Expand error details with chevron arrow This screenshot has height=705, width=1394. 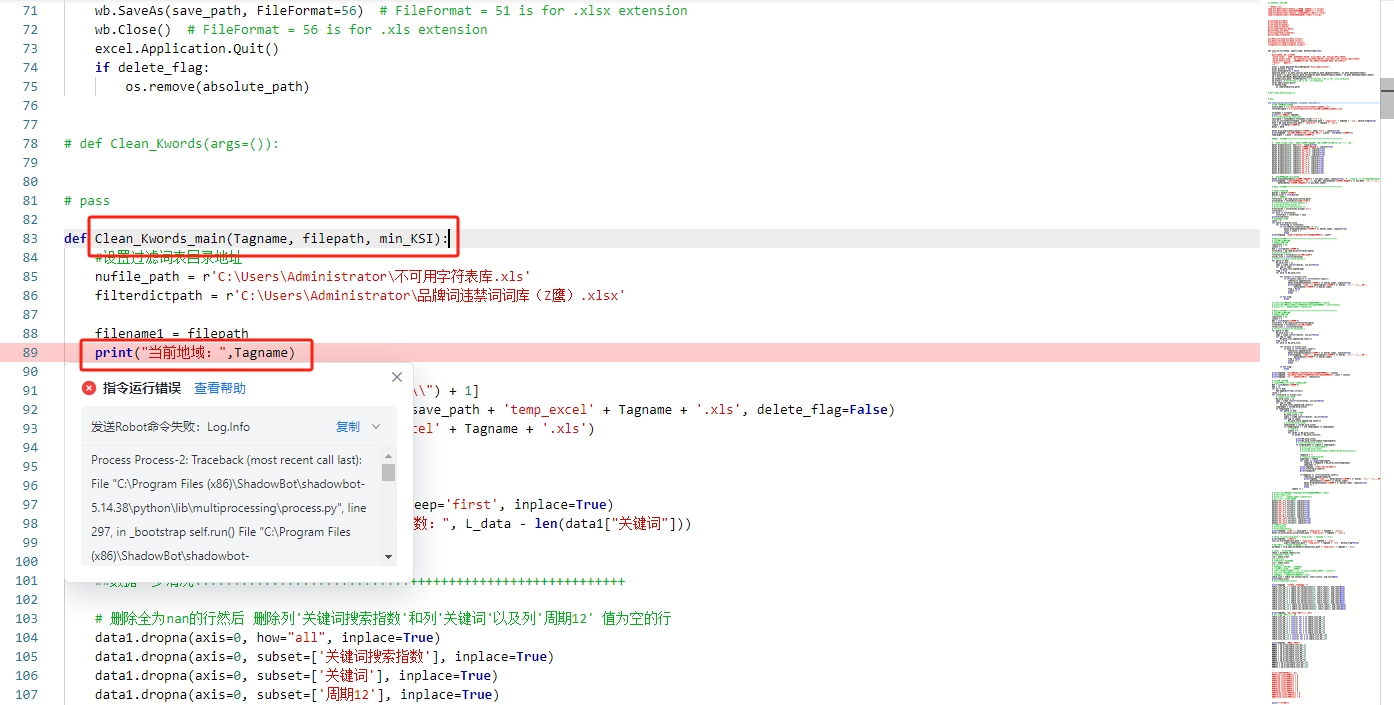coord(376,427)
